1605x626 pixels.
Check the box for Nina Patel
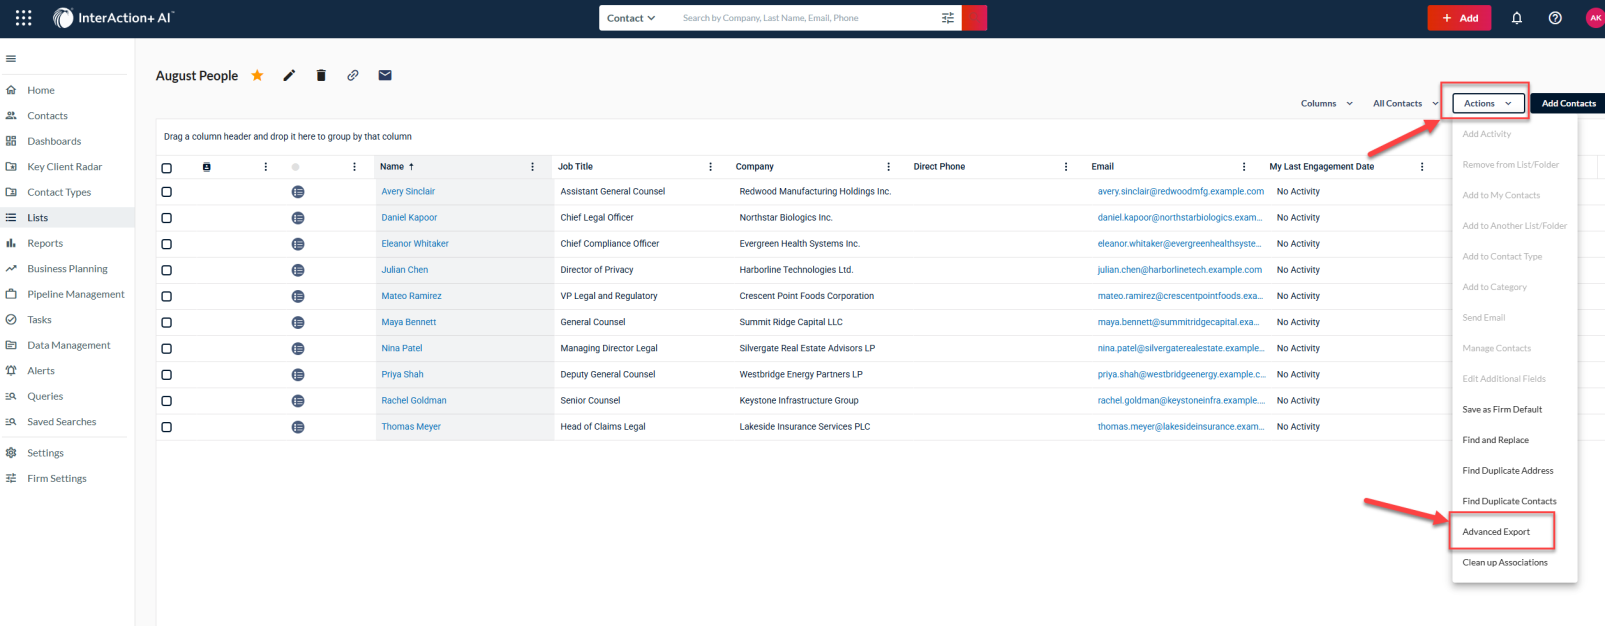click(x=166, y=349)
